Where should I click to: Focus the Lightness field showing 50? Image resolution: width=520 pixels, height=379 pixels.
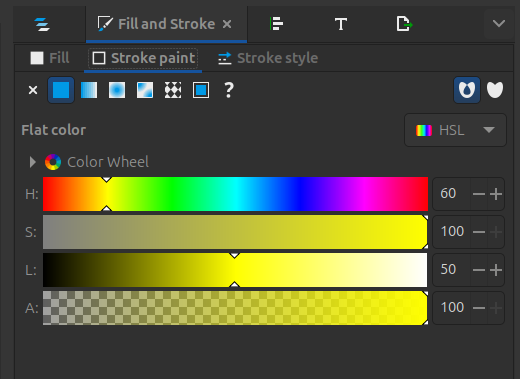451,270
